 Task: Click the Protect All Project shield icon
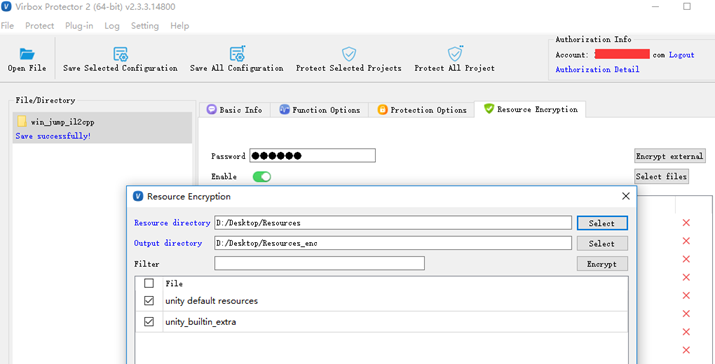tap(455, 54)
